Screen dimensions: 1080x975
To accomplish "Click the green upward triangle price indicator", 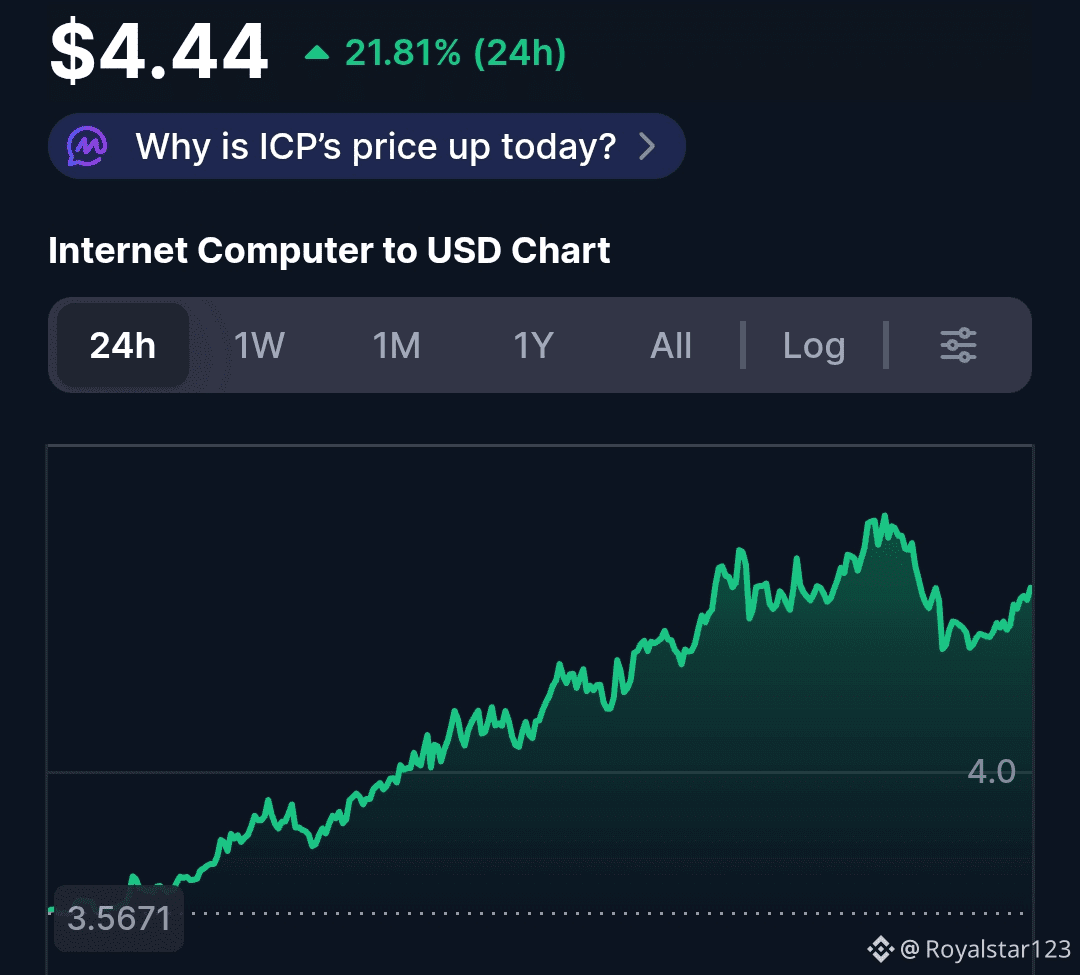I will pos(317,53).
